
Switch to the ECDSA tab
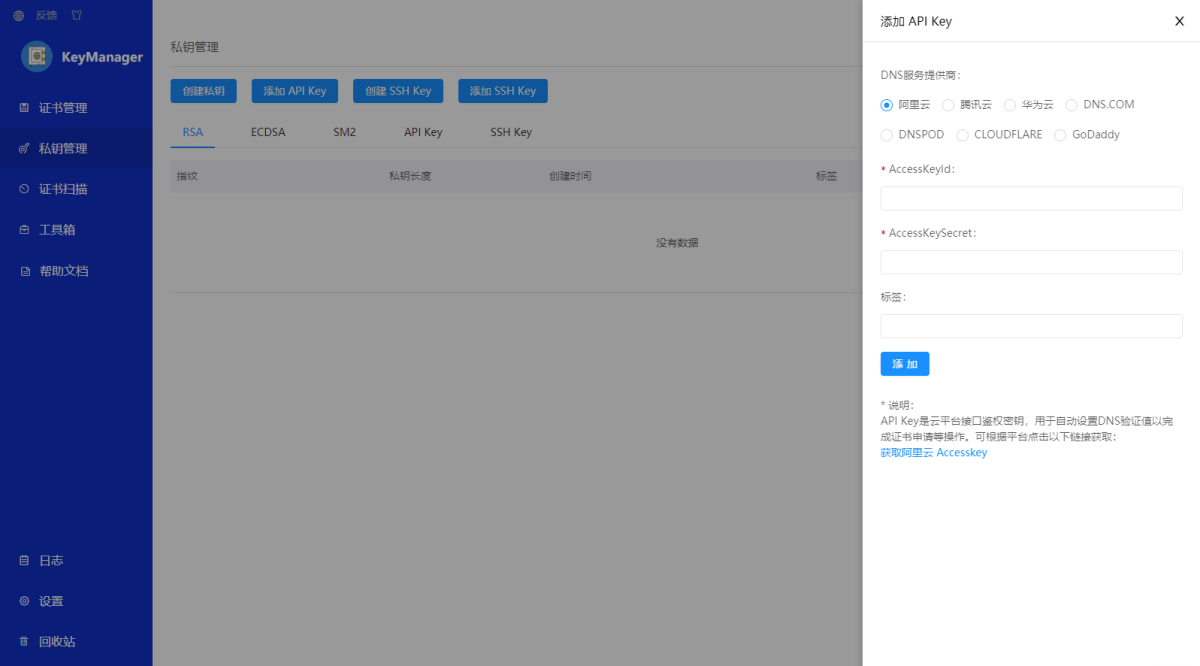click(268, 132)
